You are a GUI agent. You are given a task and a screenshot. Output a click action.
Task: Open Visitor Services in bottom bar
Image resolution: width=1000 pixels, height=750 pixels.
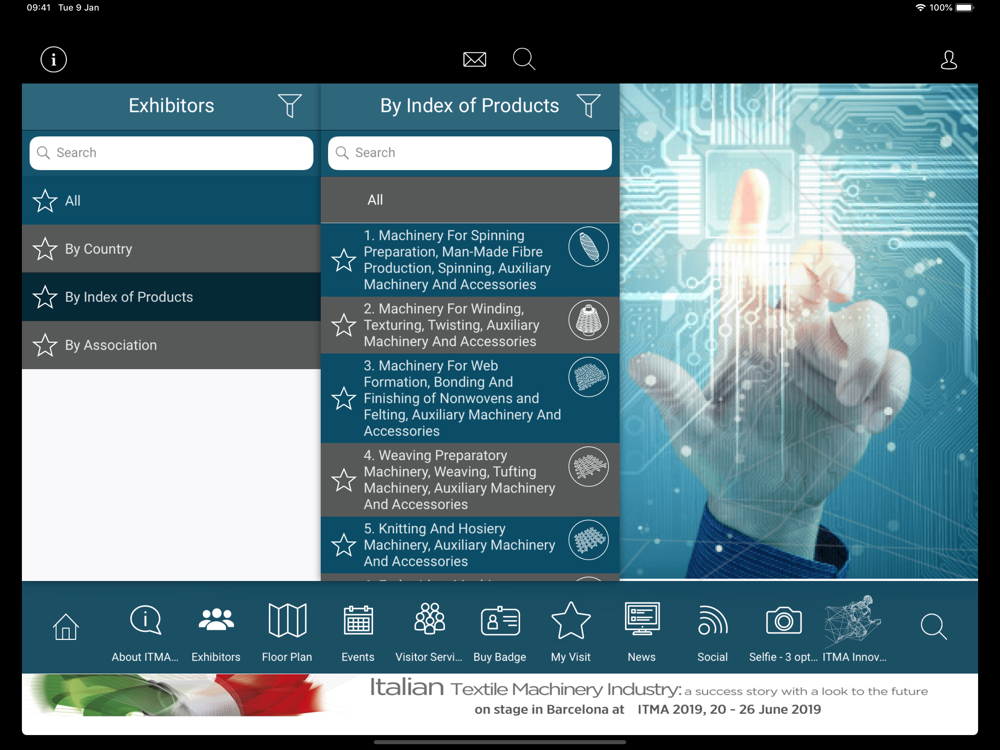[429, 633]
